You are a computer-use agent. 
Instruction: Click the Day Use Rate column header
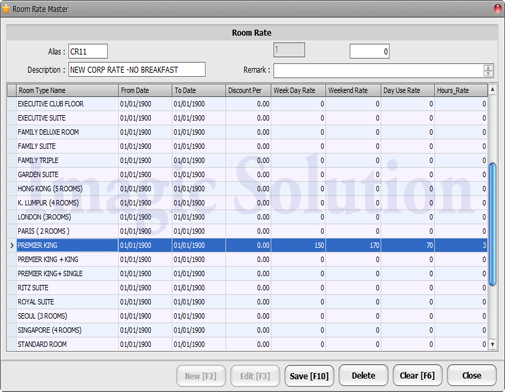[x=408, y=90]
